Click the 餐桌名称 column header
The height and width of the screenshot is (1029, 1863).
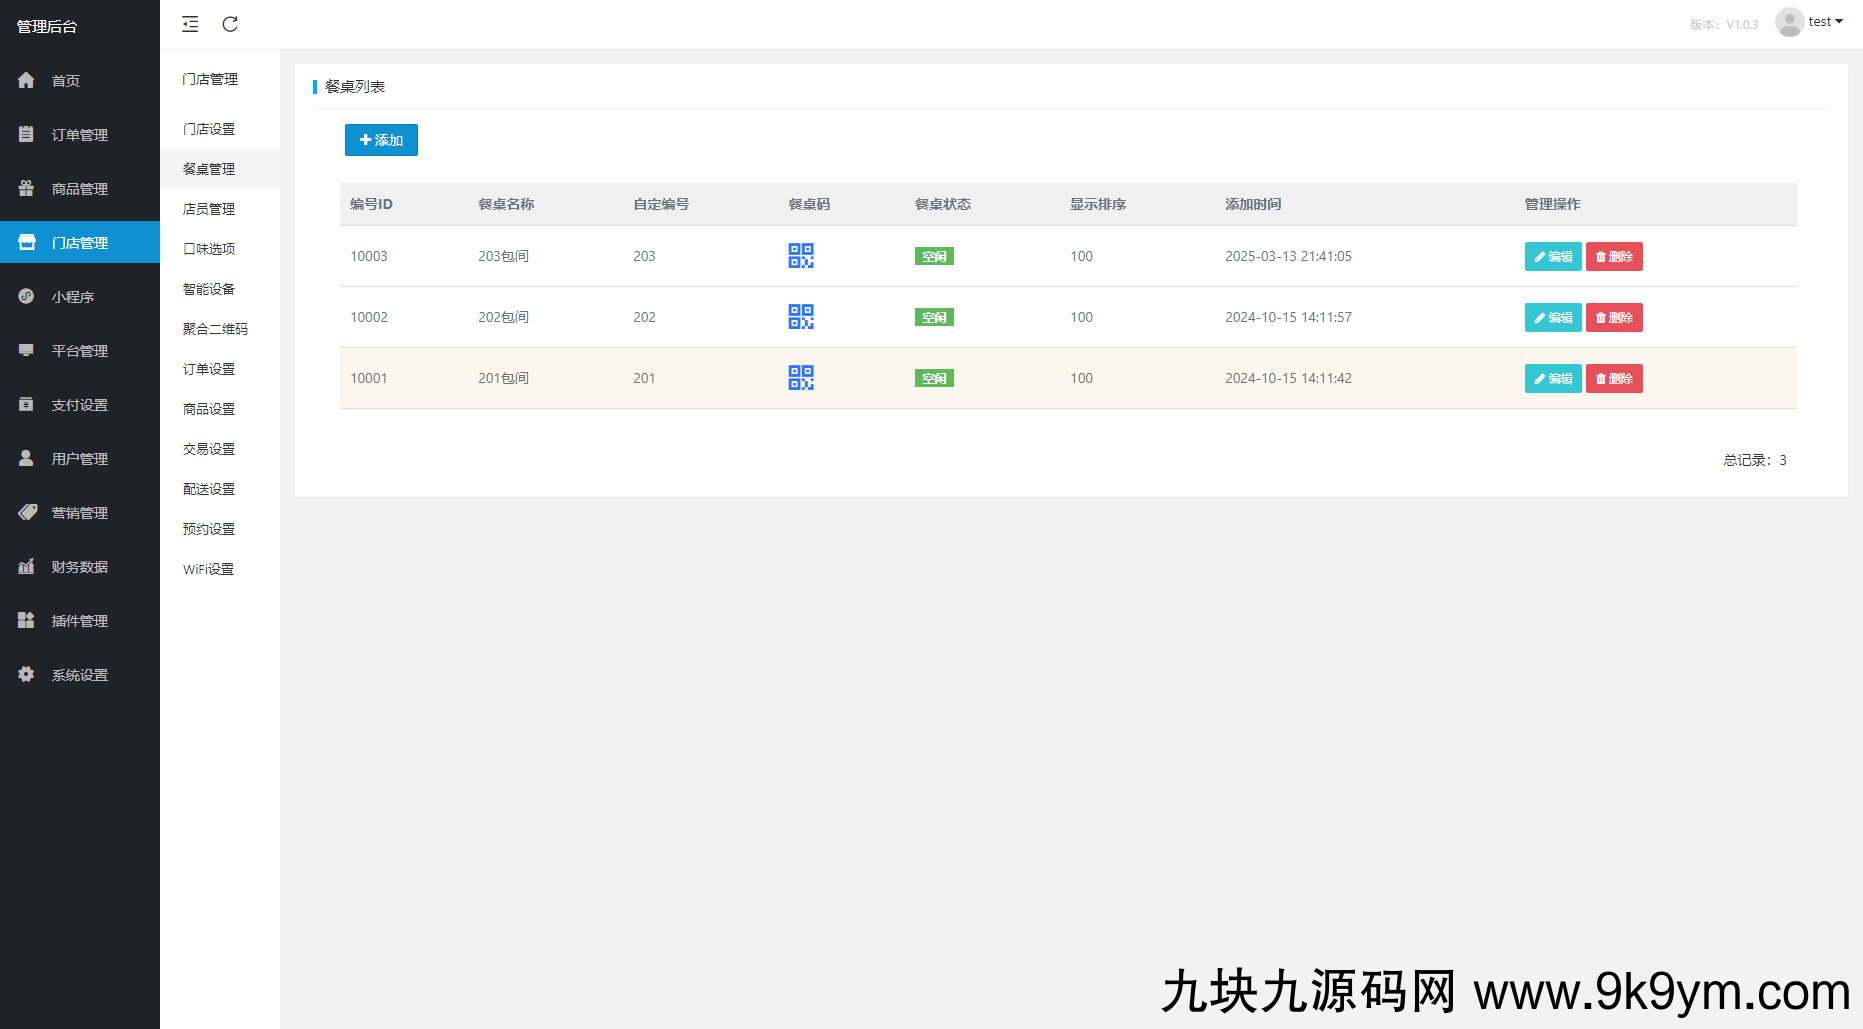(x=506, y=204)
